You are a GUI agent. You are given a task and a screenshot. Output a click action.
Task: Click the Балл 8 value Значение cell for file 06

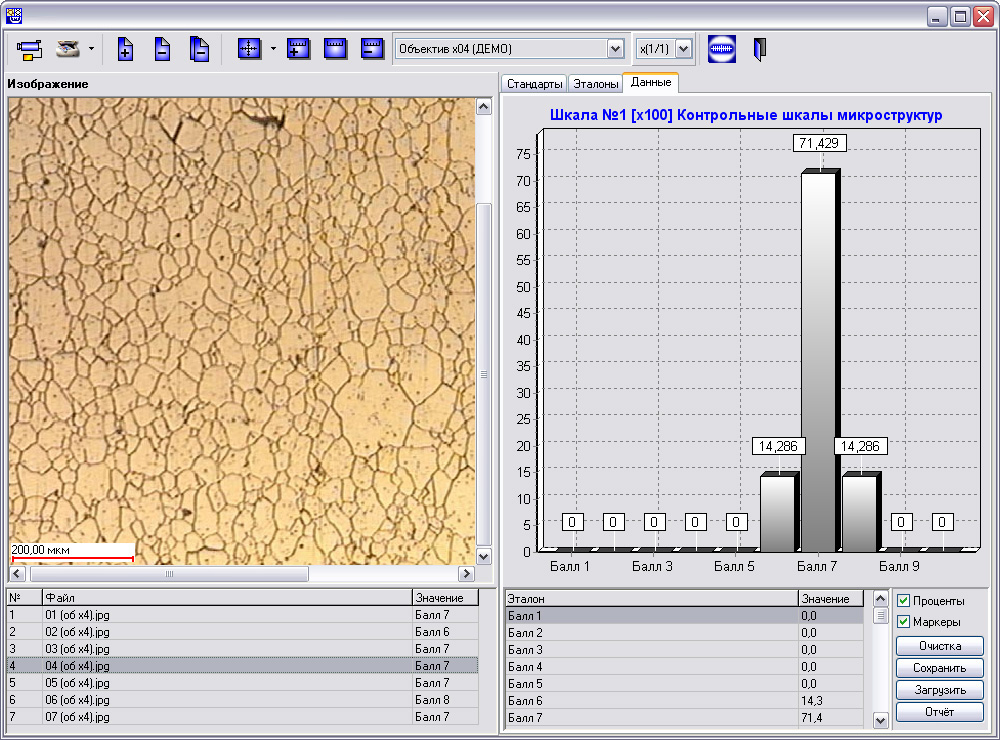pyautogui.click(x=445, y=700)
